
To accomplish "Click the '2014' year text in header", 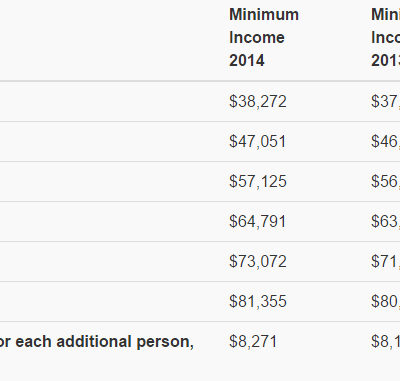I will pyautogui.click(x=247, y=60).
